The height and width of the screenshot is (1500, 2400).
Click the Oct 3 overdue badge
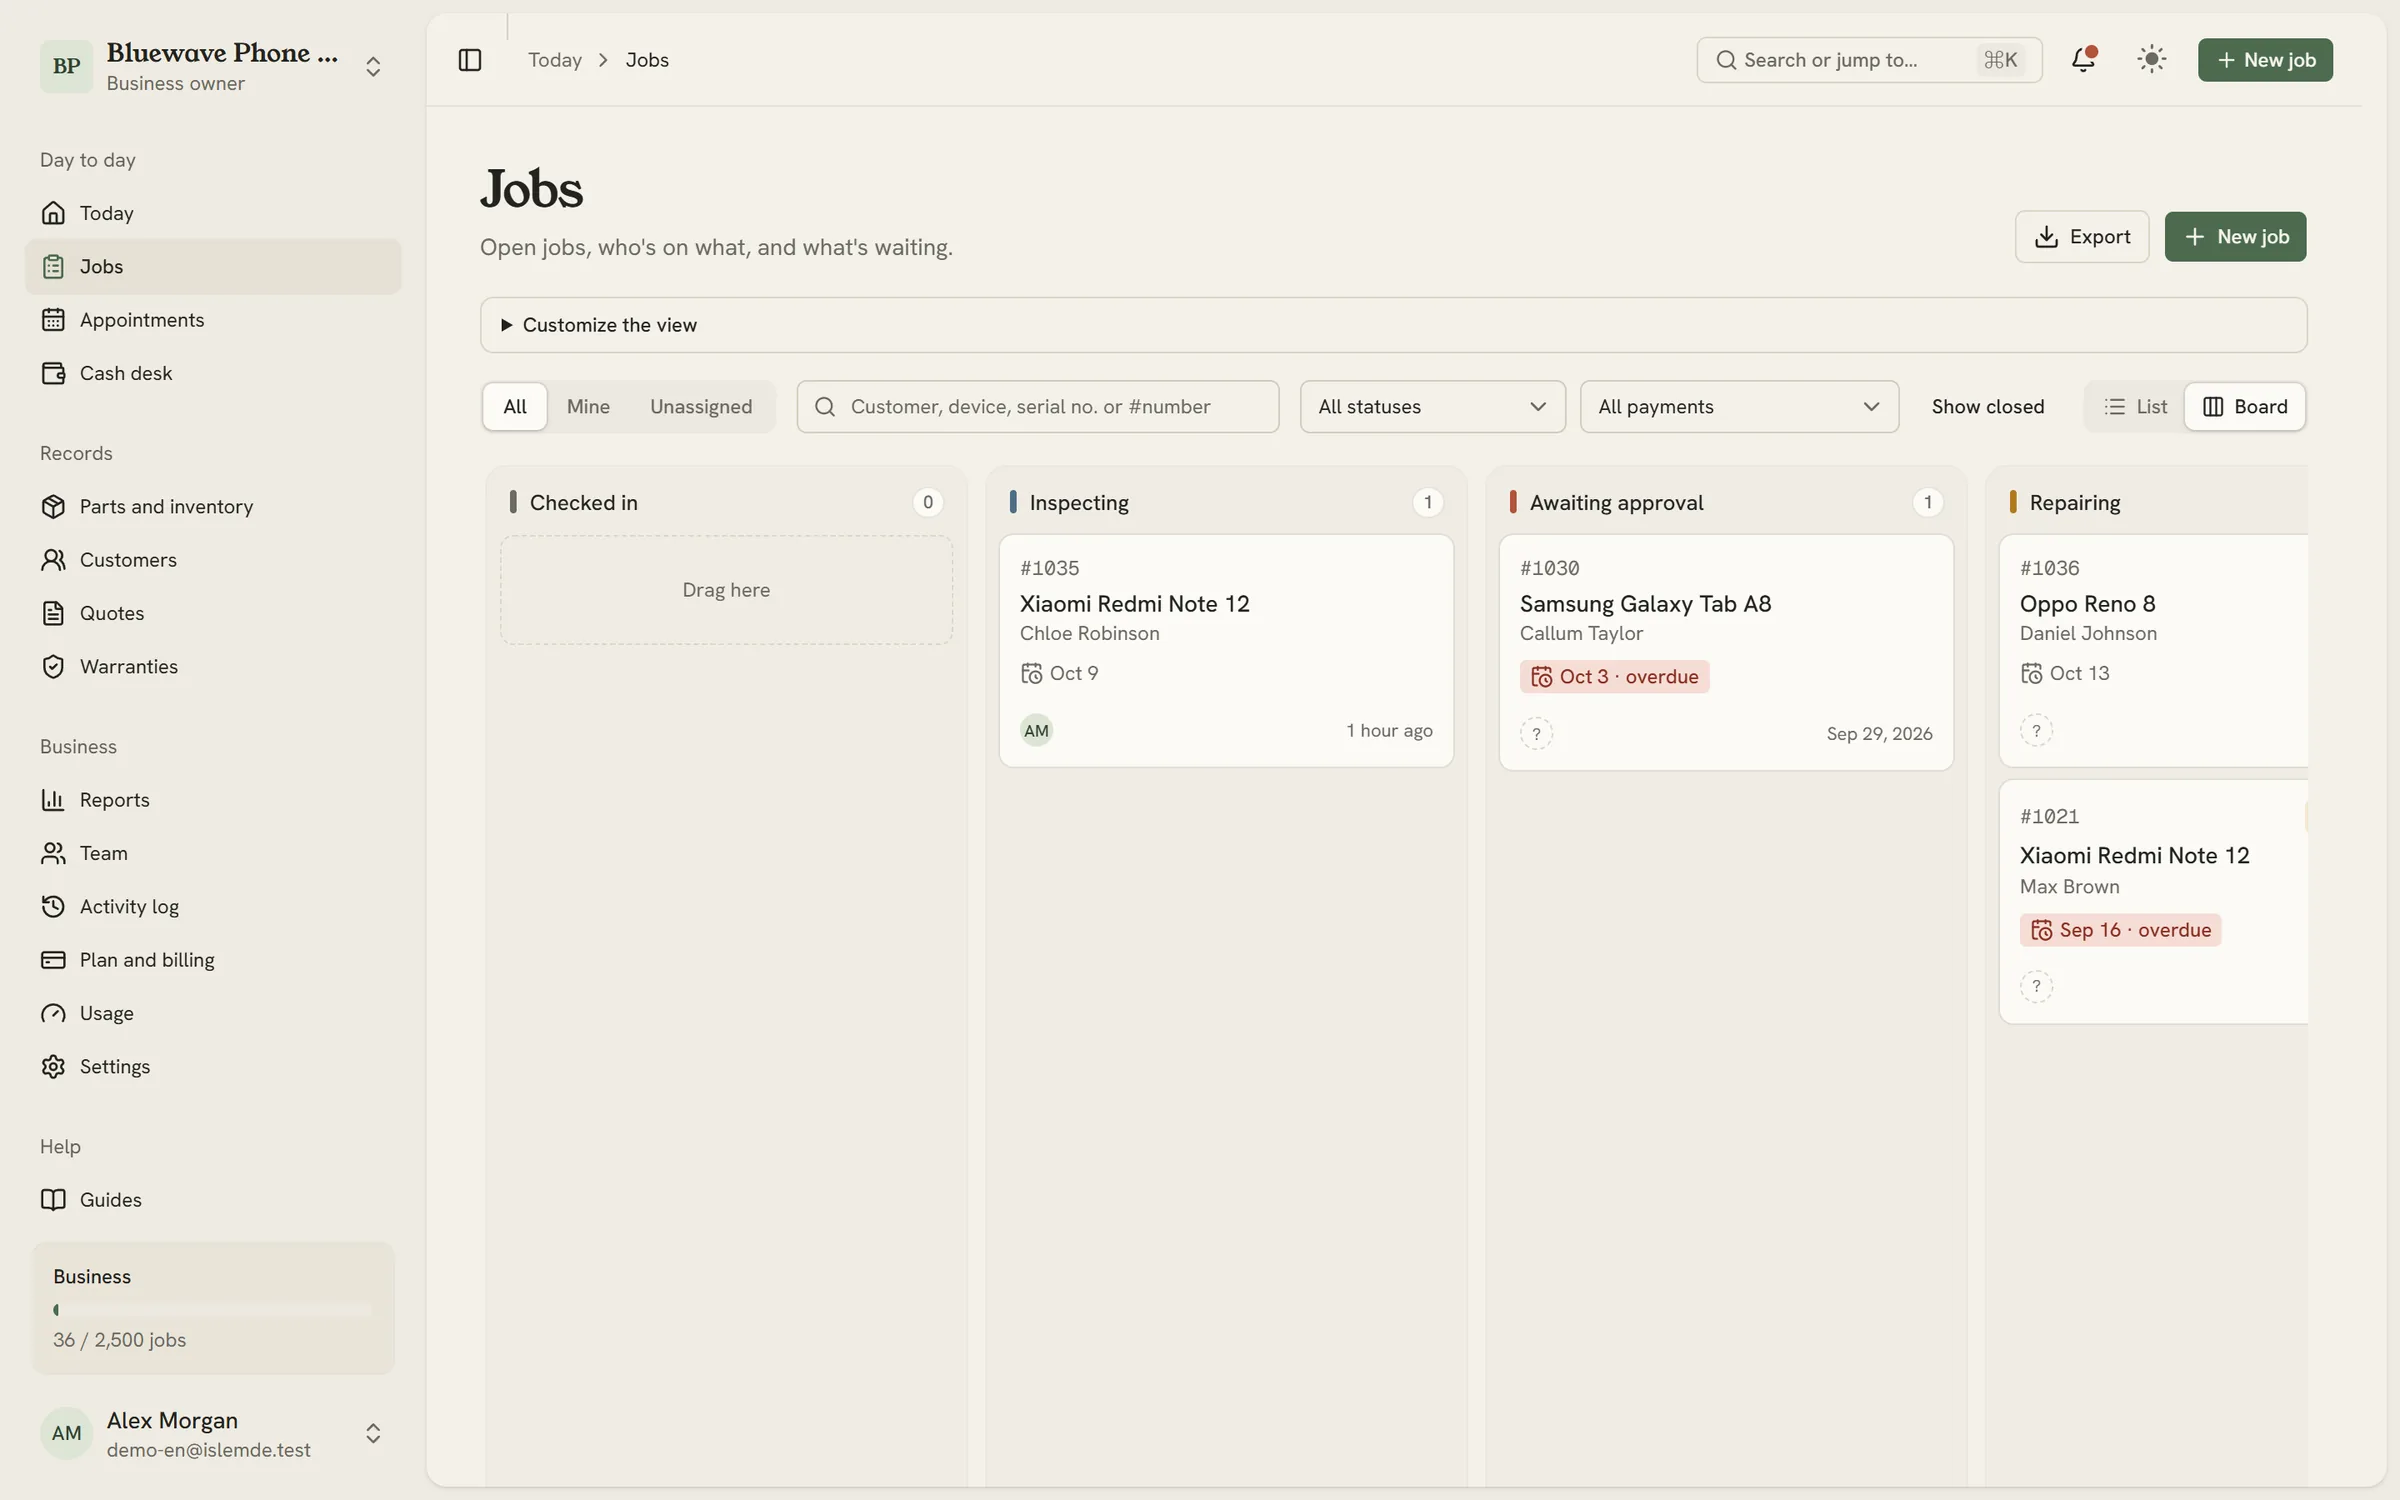point(1614,677)
